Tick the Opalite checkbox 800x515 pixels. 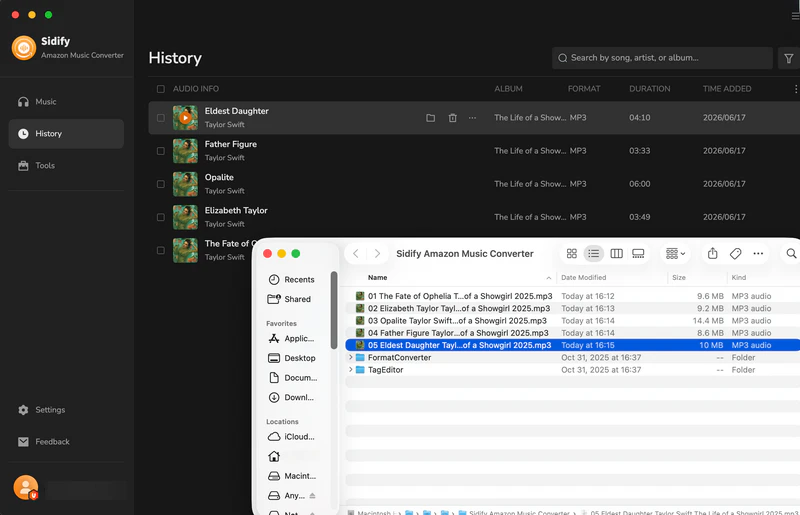(161, 184)
